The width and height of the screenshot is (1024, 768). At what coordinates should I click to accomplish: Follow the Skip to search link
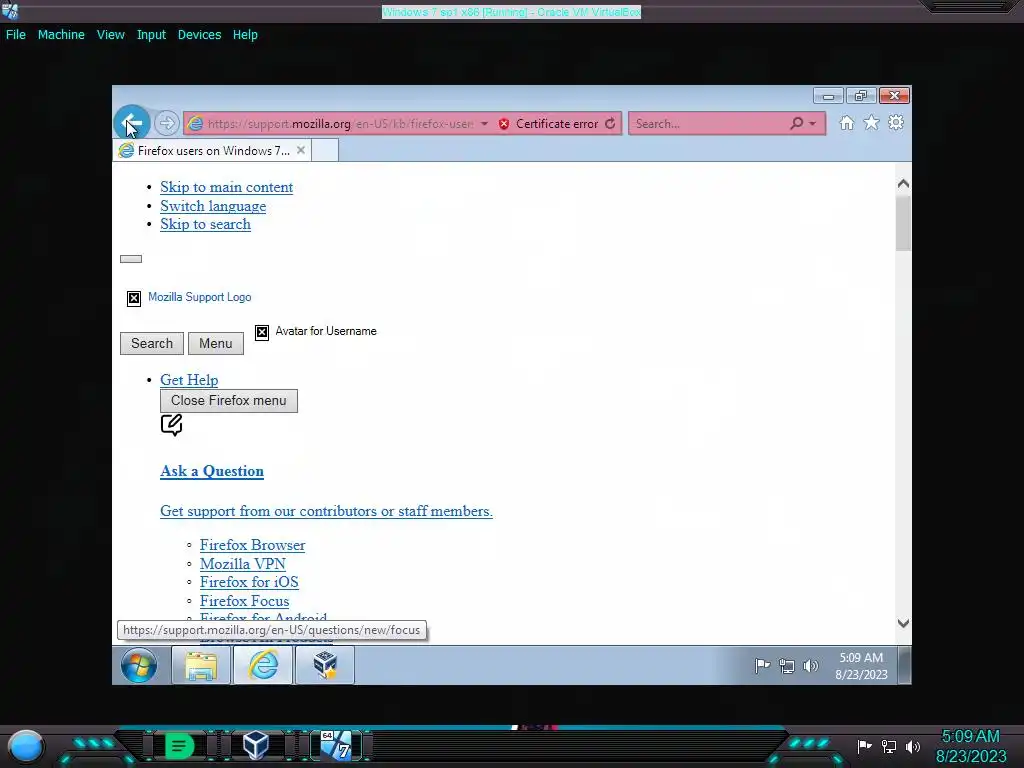click(x=205, y=224)
